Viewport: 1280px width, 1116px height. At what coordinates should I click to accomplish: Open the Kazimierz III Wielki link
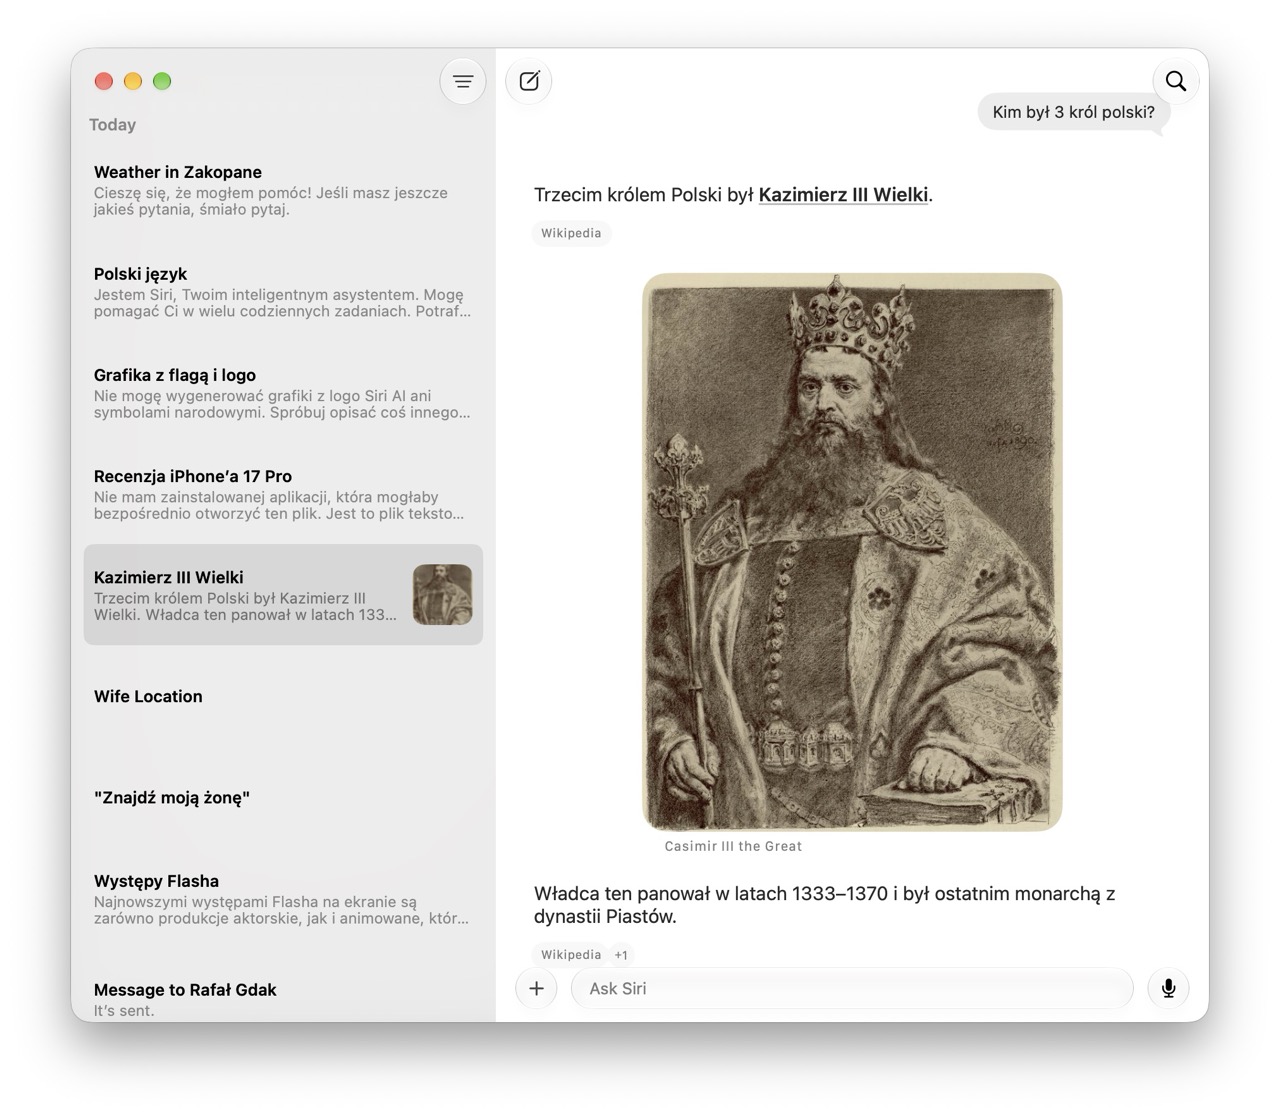[x=843, y=195]
